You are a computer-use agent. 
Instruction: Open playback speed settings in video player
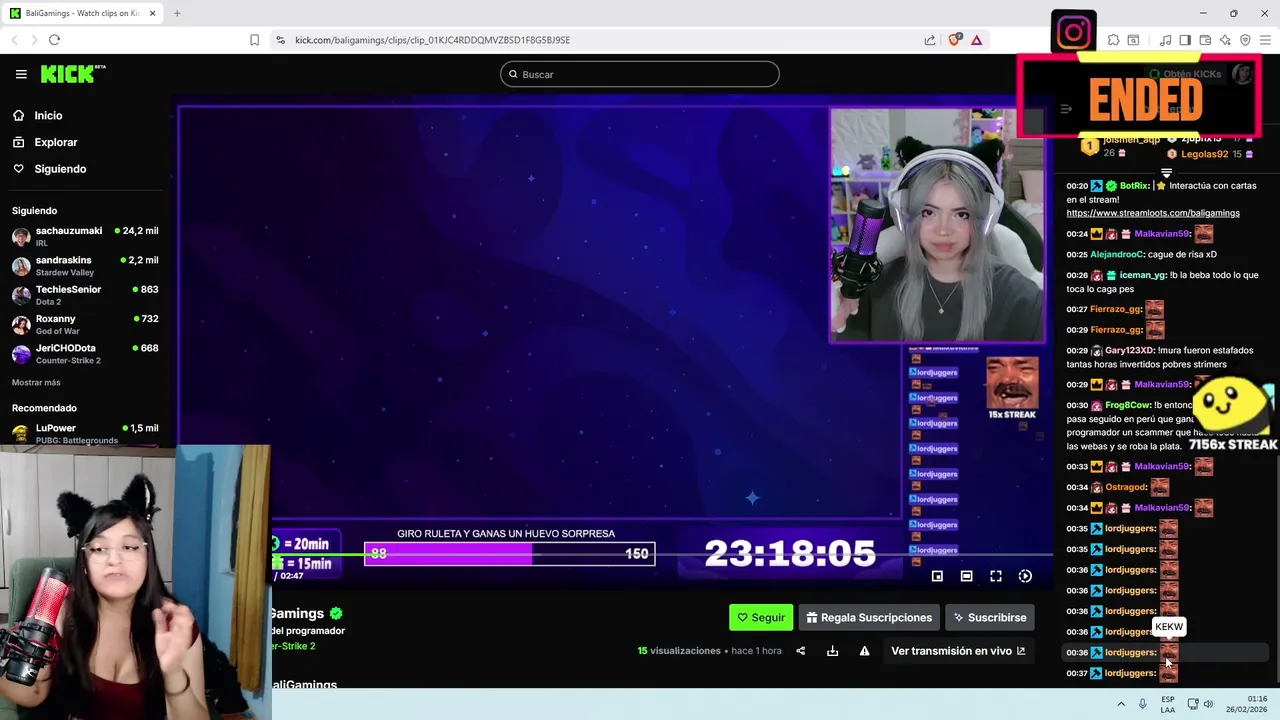(x=1025, y=576)
